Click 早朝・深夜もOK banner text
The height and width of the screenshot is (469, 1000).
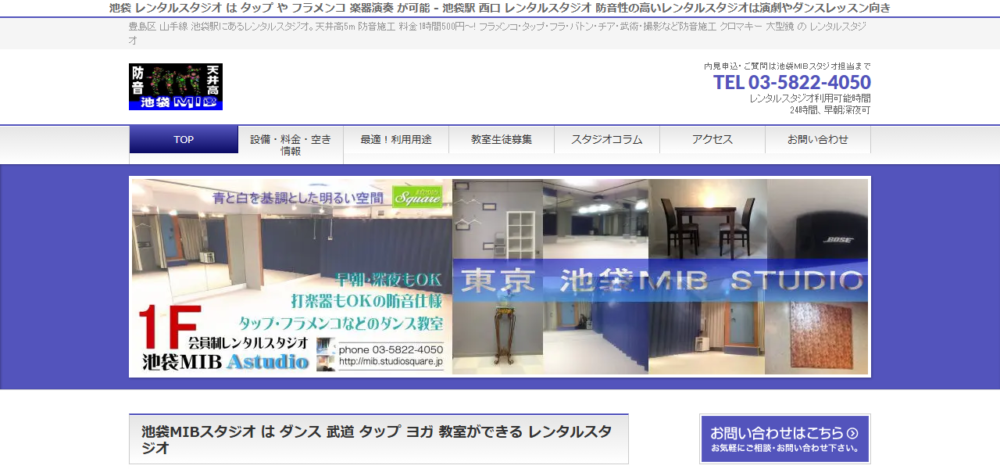tap(387, 279)
